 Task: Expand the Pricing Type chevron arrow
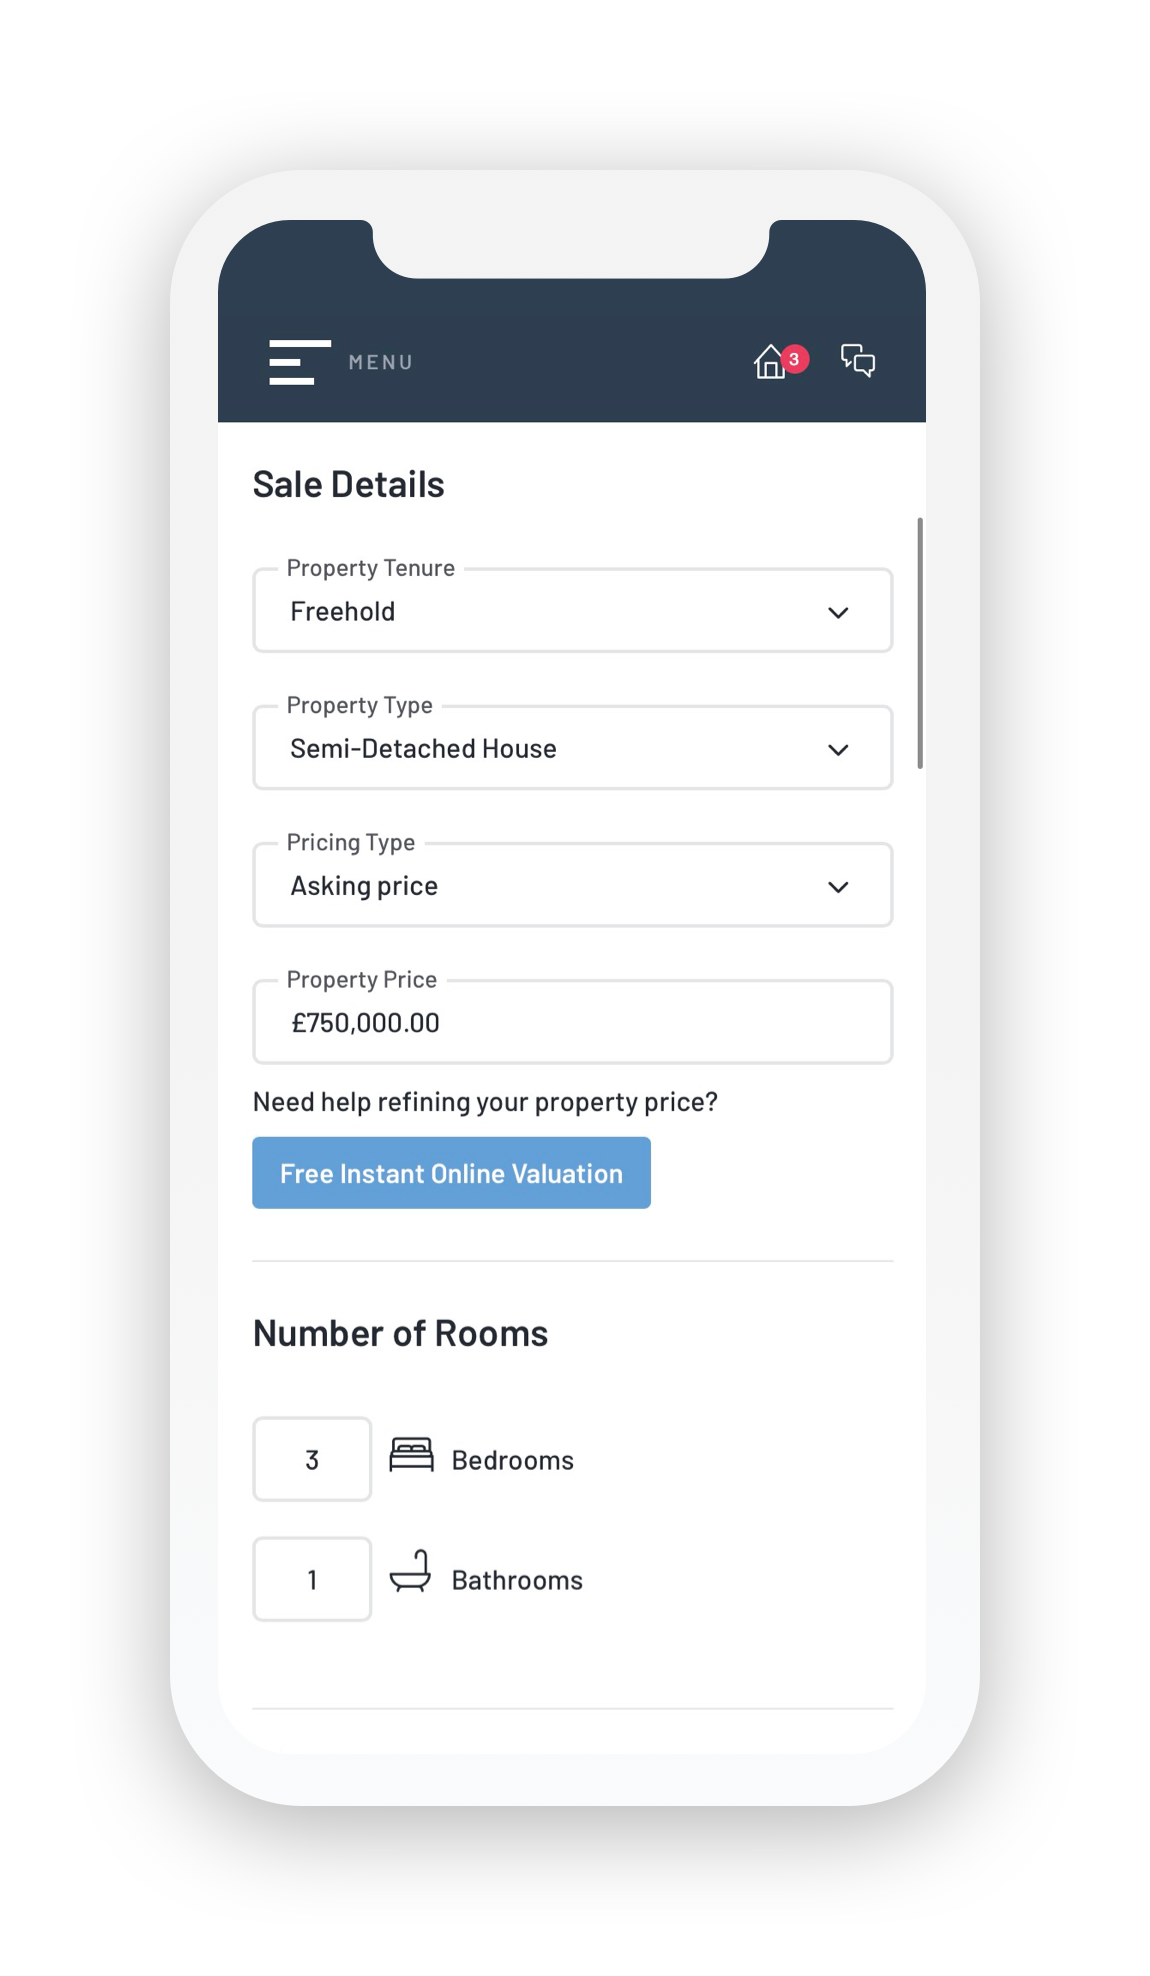[x=838, y=886]
